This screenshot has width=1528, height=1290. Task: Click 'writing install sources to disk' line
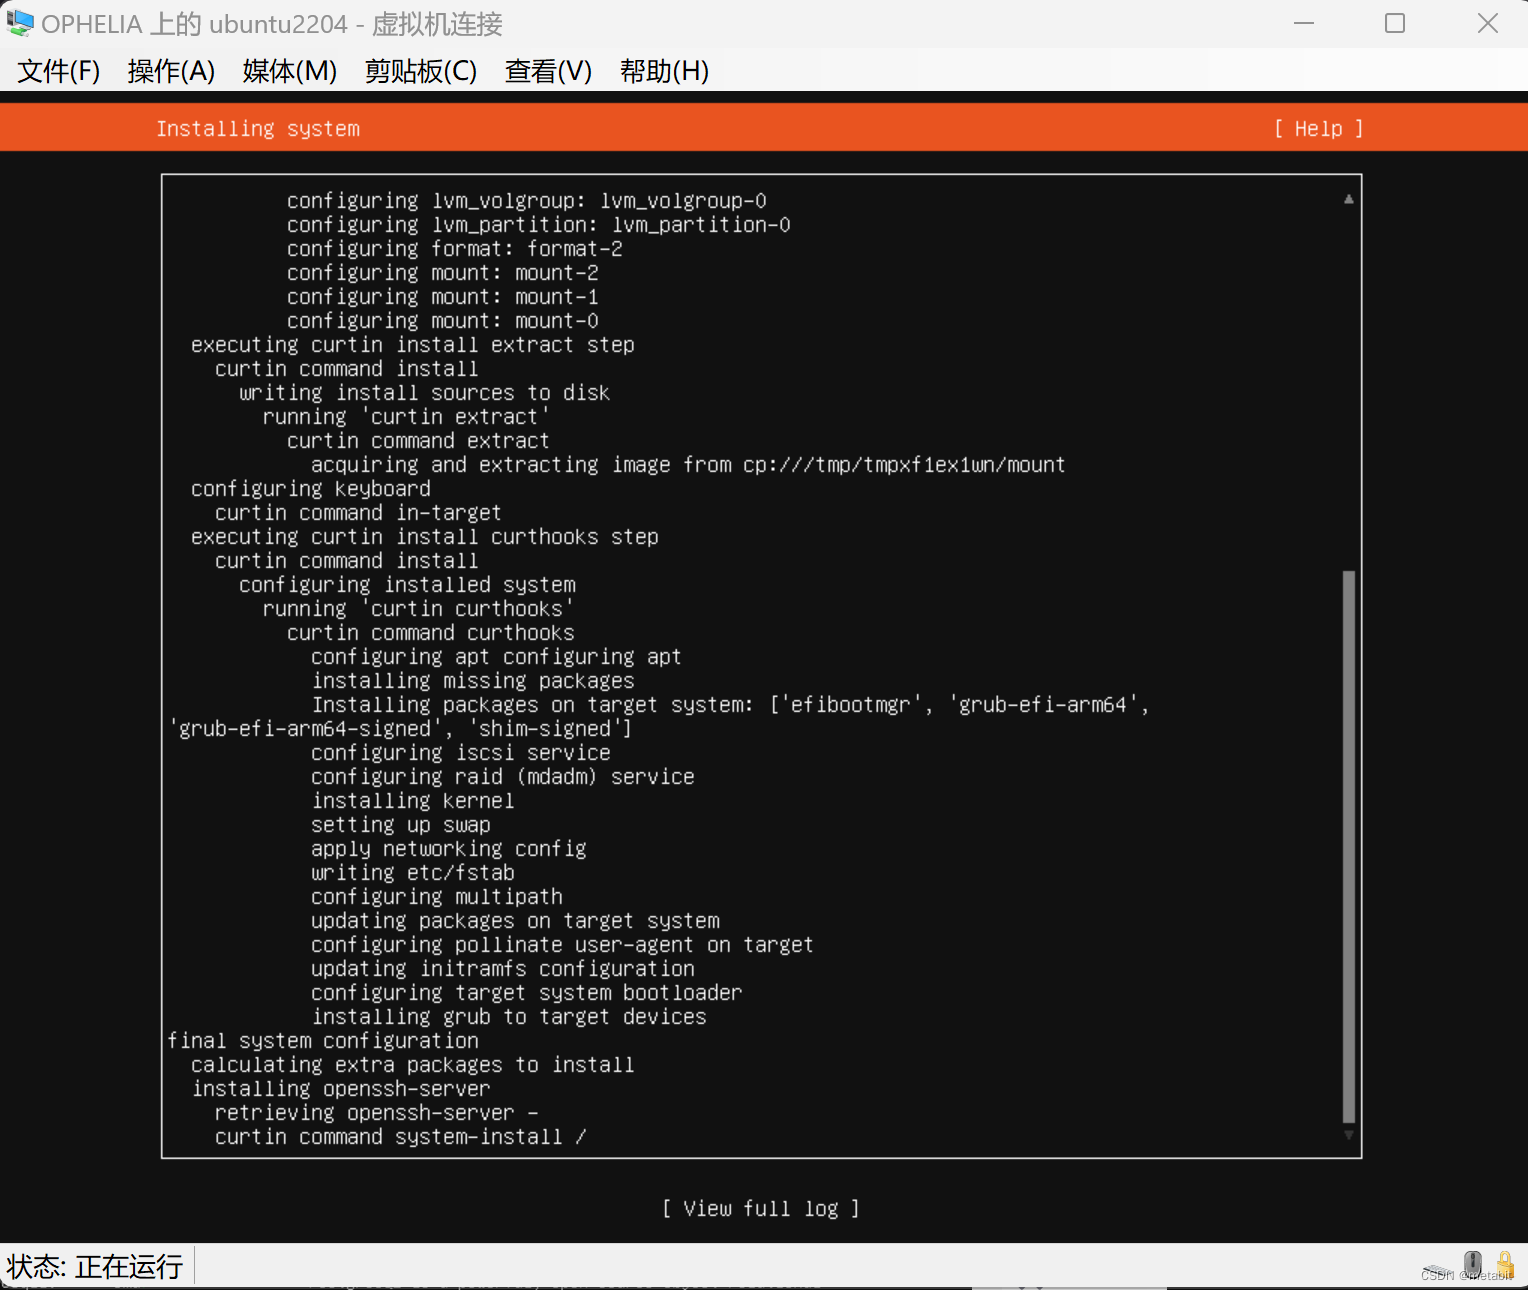425,393
